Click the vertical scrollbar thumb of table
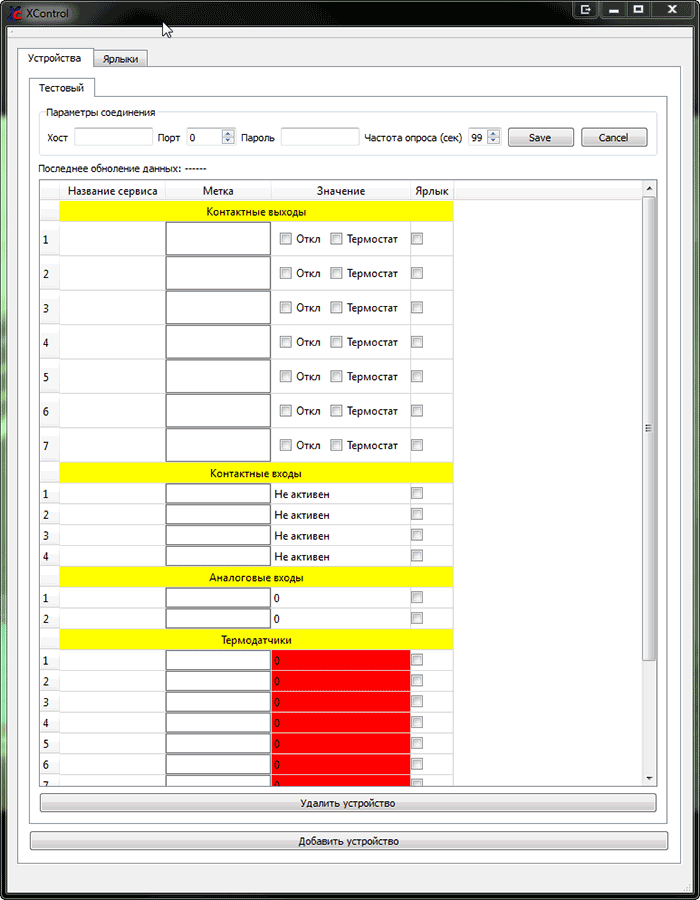 point(649,428)
